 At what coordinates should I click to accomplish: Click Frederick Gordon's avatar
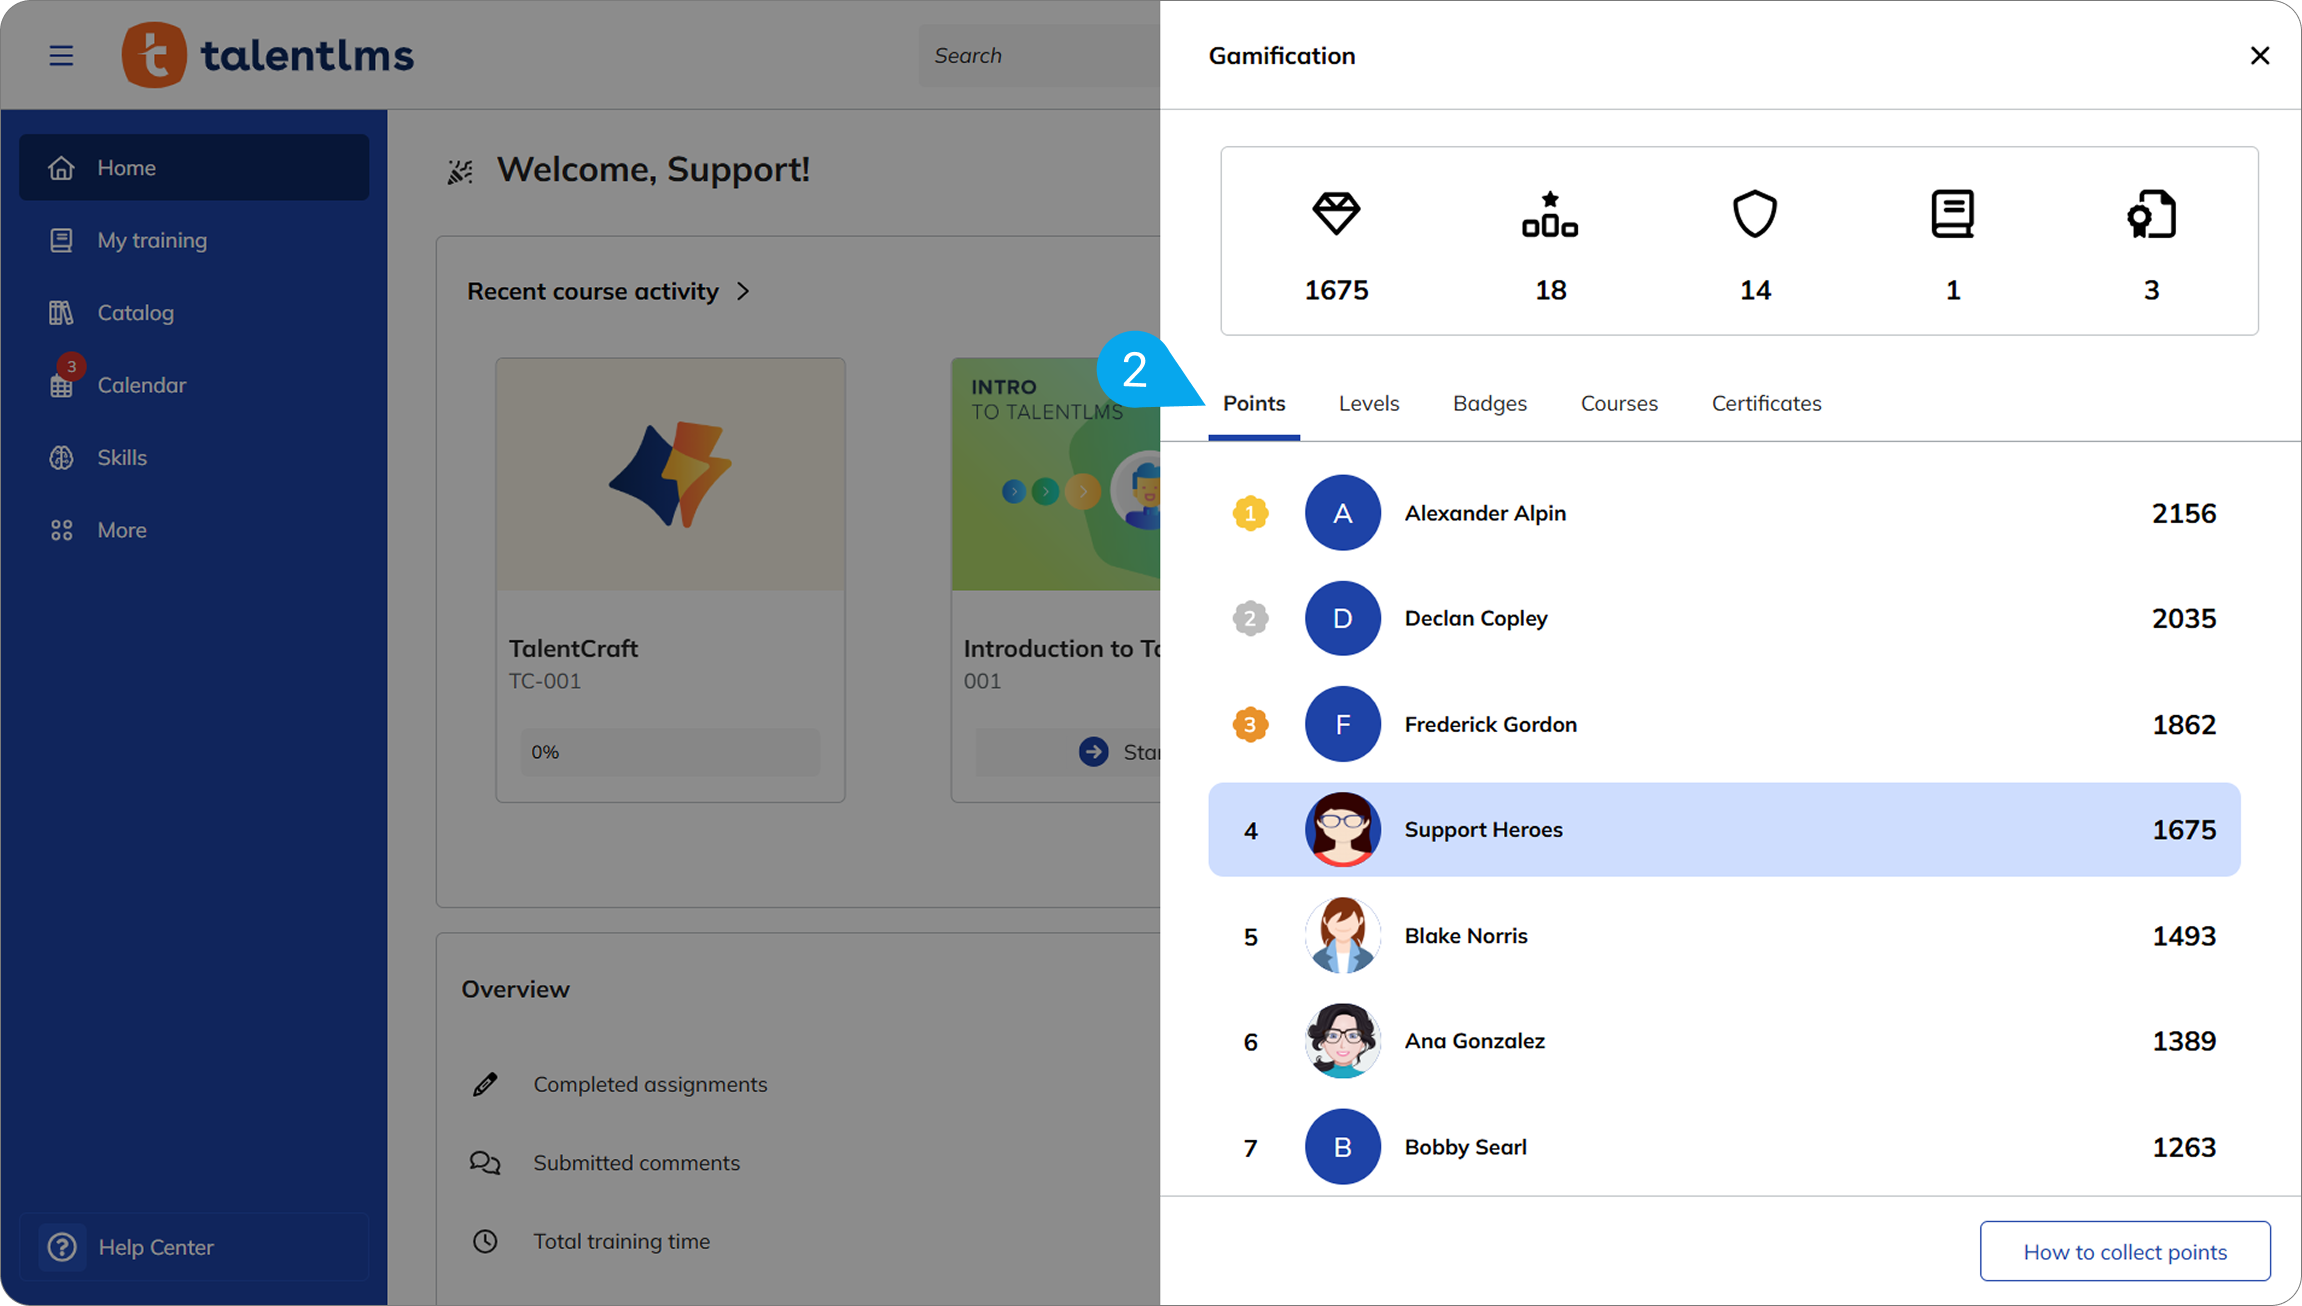[x=1342, y=724]
